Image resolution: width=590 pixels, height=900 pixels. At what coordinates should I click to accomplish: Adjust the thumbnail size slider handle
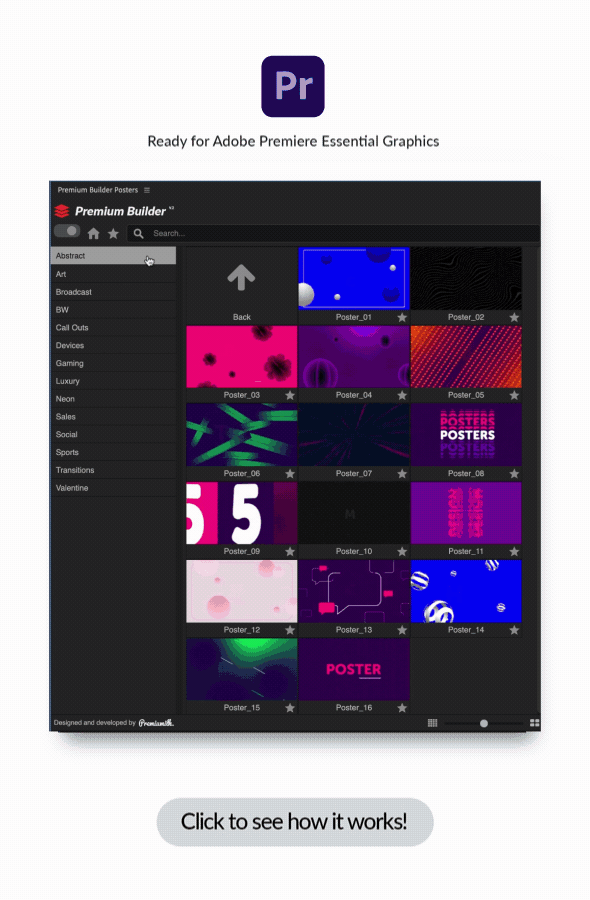[x=484, y=723]
